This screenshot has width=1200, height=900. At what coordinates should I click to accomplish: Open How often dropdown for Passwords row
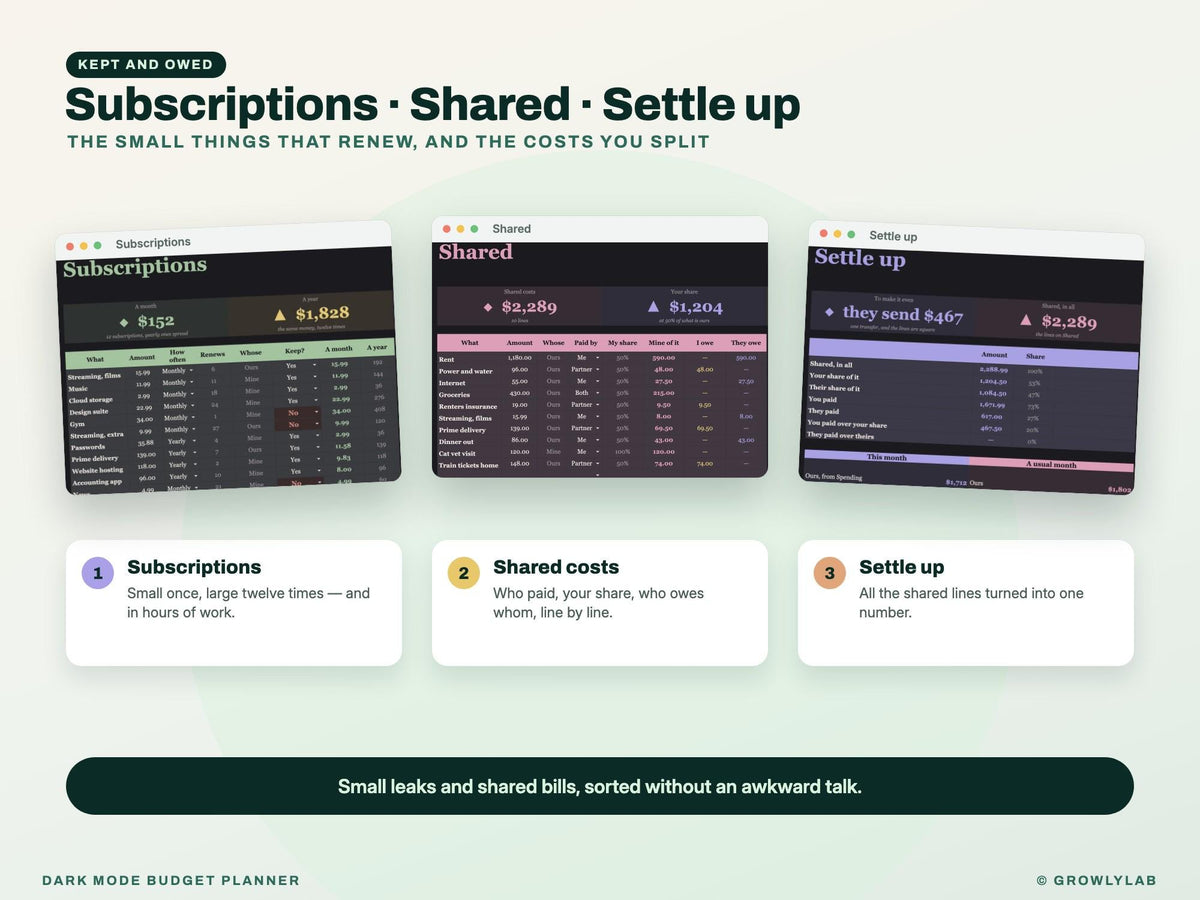(x=194, y=441)
